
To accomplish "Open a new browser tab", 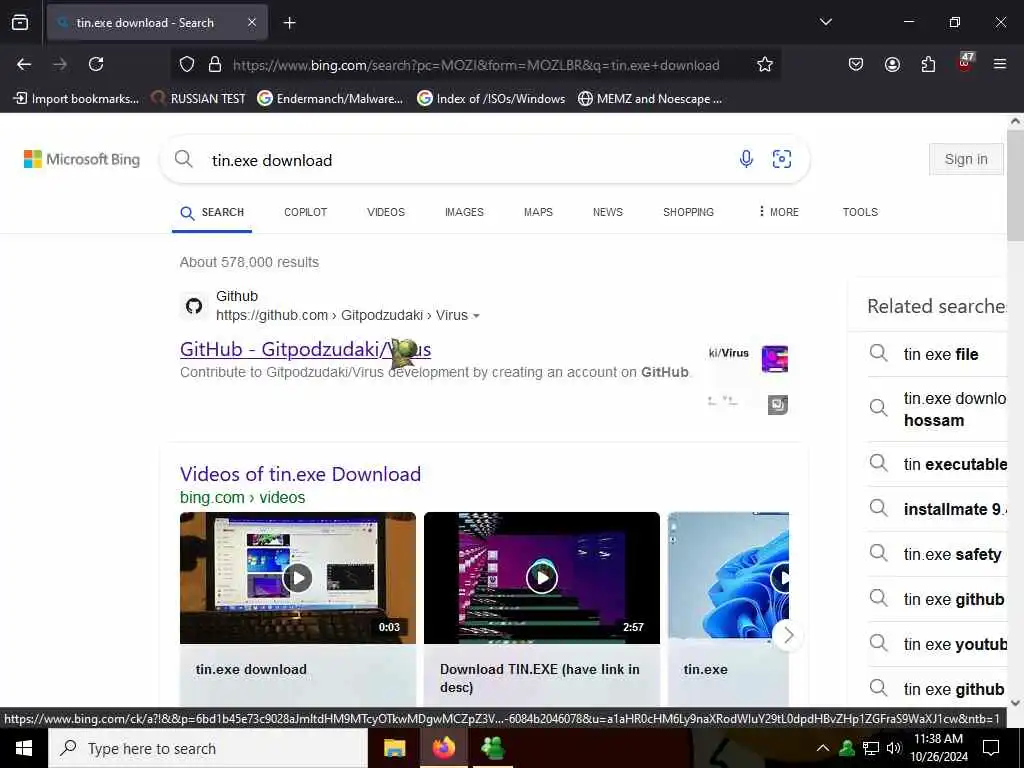I will tap(289, 23).
